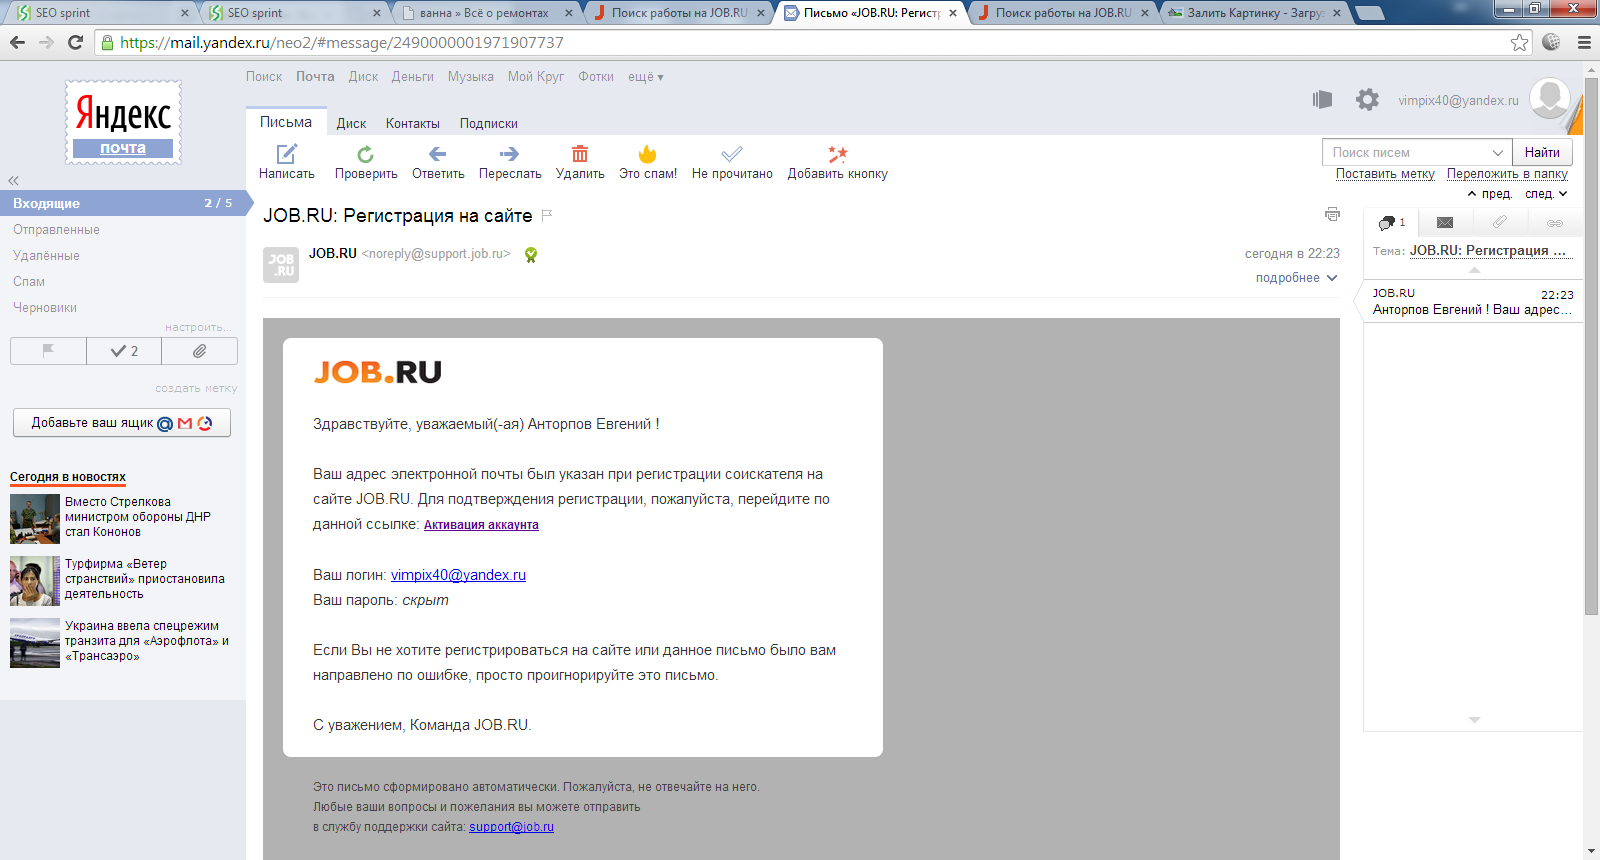
Task: Go to the next message (след.)
Action: [x=1546, y=194]
